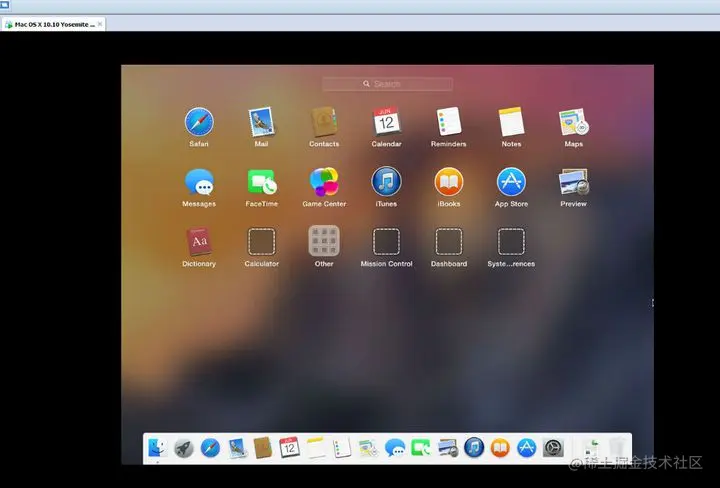Open the Trash in the Dock
720x488 pixels.
coord(618,448)
